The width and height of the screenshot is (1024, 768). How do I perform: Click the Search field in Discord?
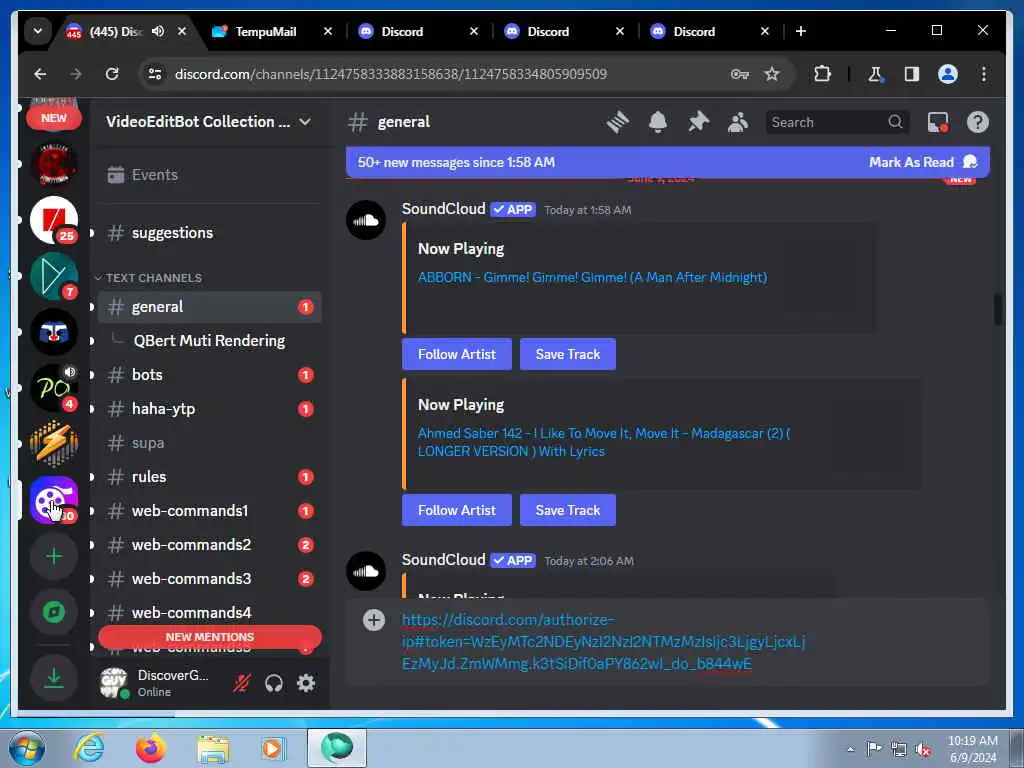837,122
